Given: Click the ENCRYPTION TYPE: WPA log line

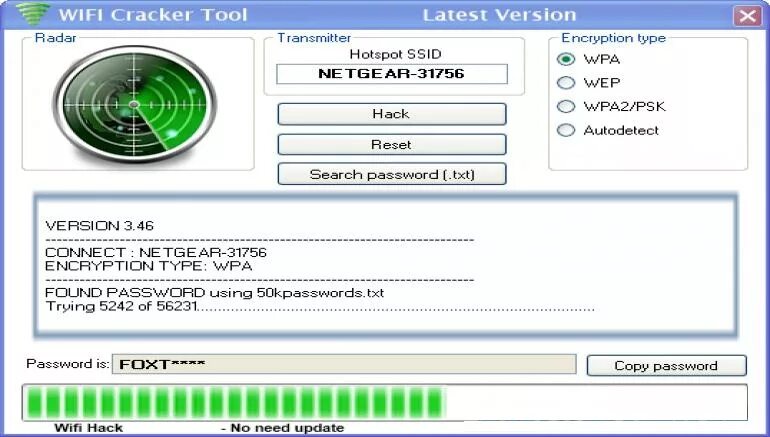Looking at the screenshot, I should point(148,266).
